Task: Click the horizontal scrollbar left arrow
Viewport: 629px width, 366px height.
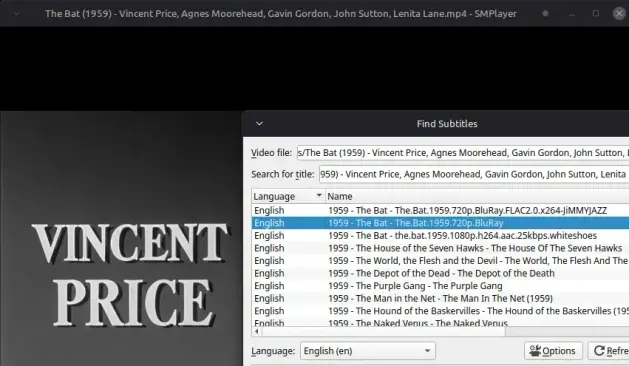Action: (256, 331)
